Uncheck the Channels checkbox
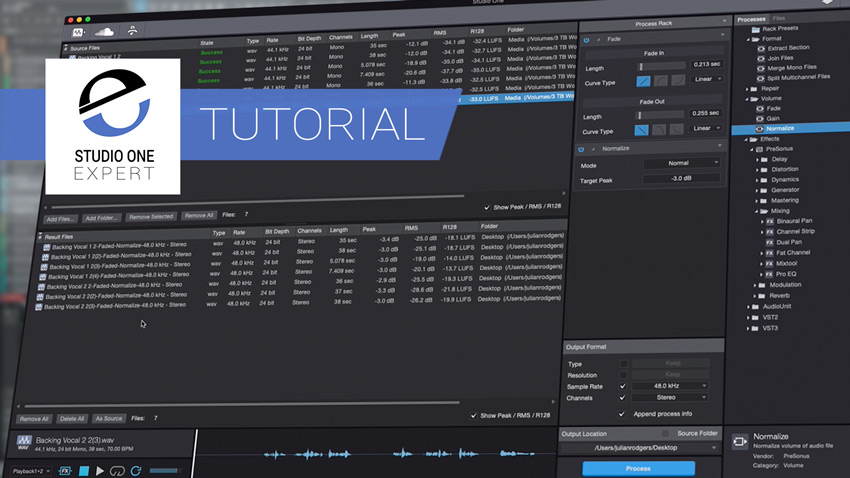The image size is (850, 478). coord(622,398)
